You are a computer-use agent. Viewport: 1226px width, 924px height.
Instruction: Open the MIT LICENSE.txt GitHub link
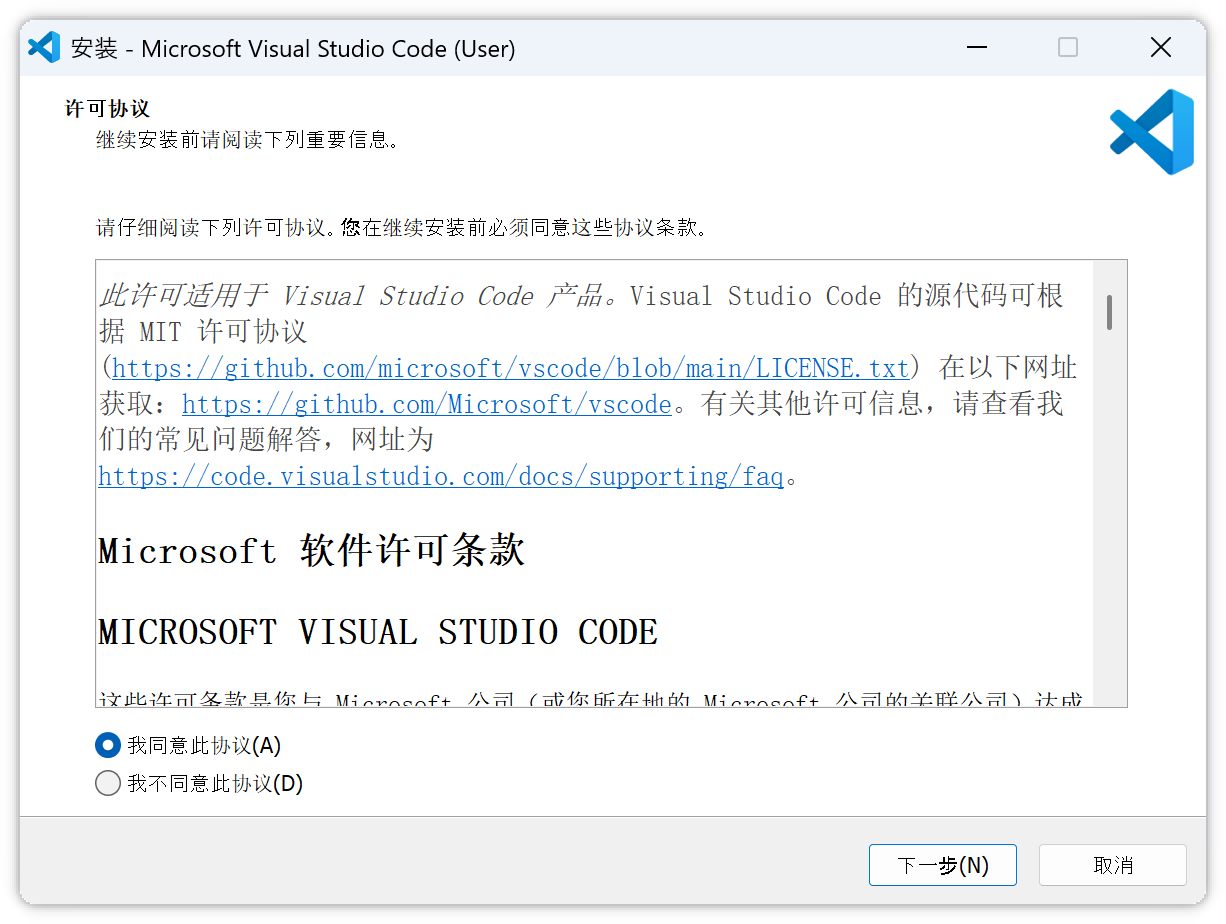coord(510,368)
